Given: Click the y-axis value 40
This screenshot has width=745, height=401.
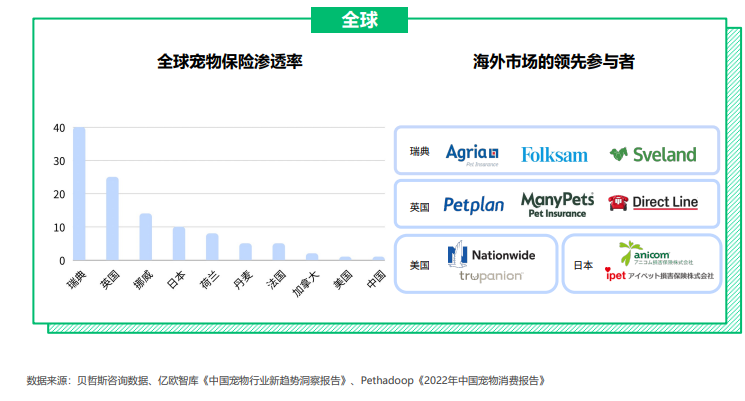Looking at the screenshot, I should (x=59, y=128).
